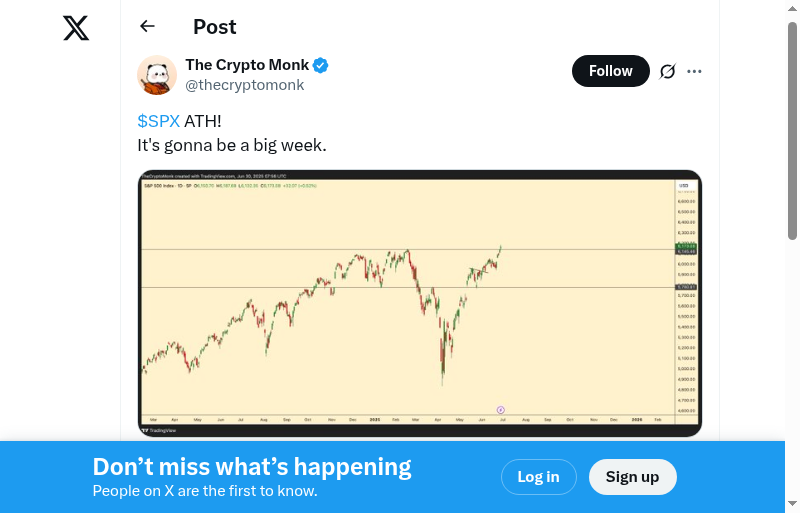Open The Crypto Monk profile avatar
800x513 pixels.
[x=157, y=75]
